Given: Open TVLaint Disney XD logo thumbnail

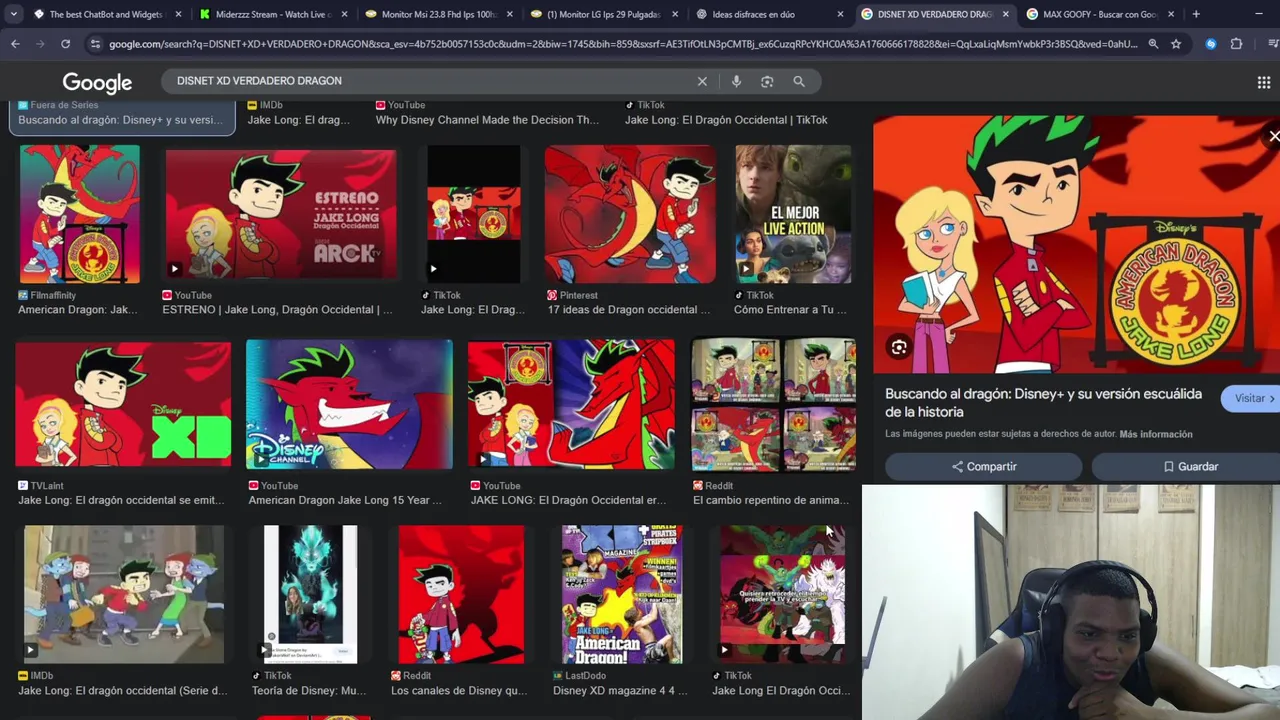Looking at the screenshot, I should [123, 404].
